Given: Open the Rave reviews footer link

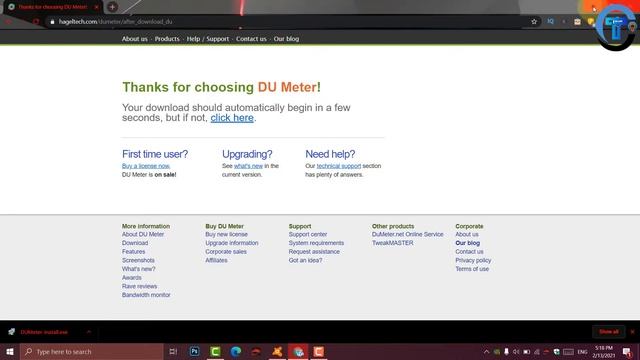Looking at the screenshot, I should click(139, 286).
